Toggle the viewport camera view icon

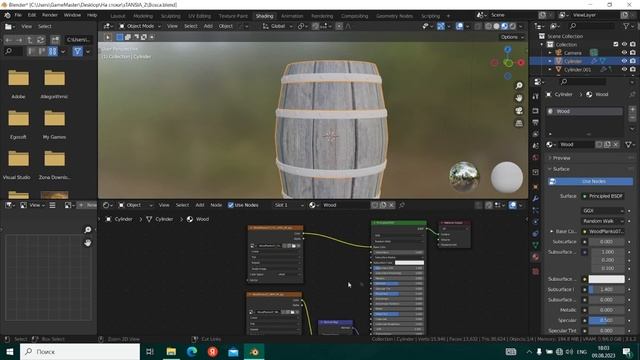(x=519, y=111)
